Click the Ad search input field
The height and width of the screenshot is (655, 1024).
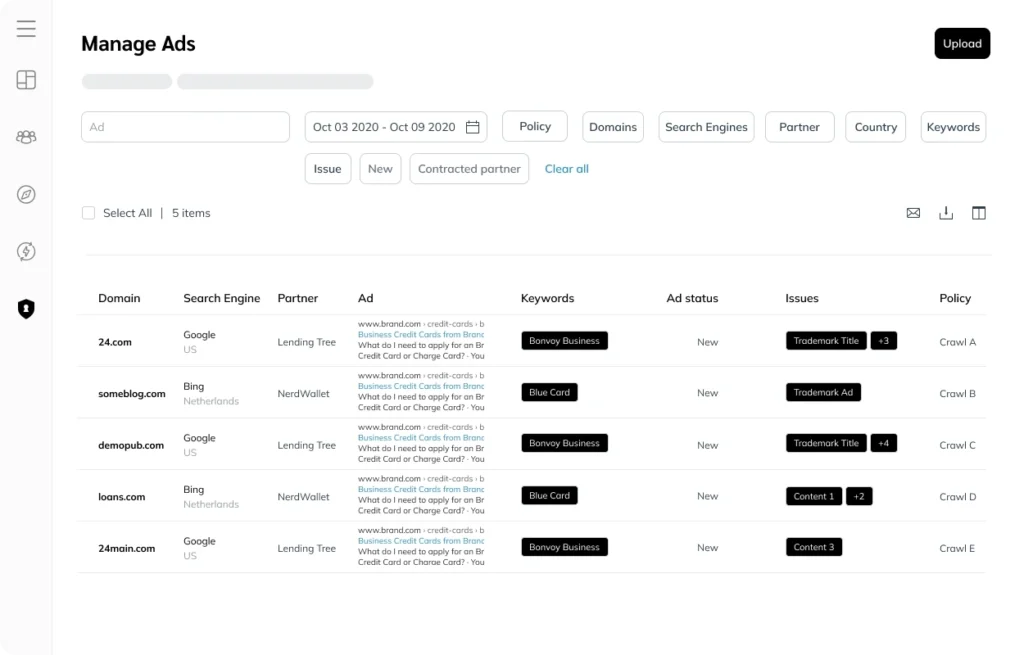185,127
